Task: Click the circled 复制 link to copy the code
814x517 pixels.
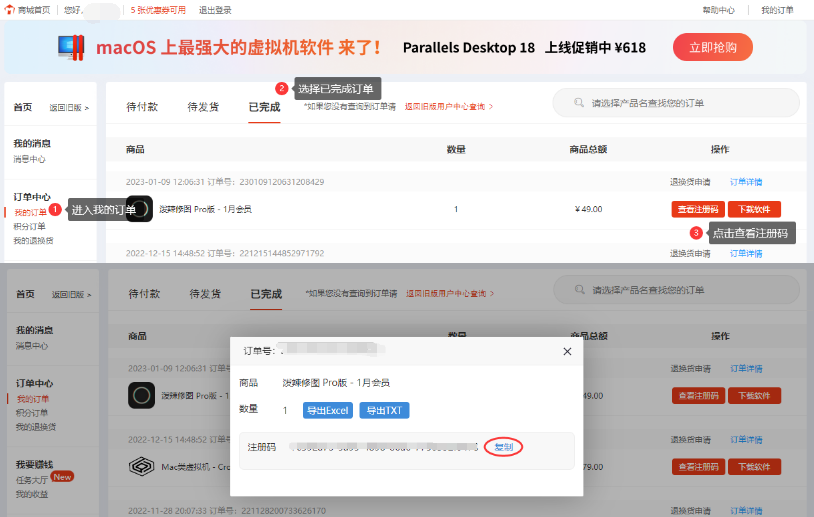Action: (503, 447)
